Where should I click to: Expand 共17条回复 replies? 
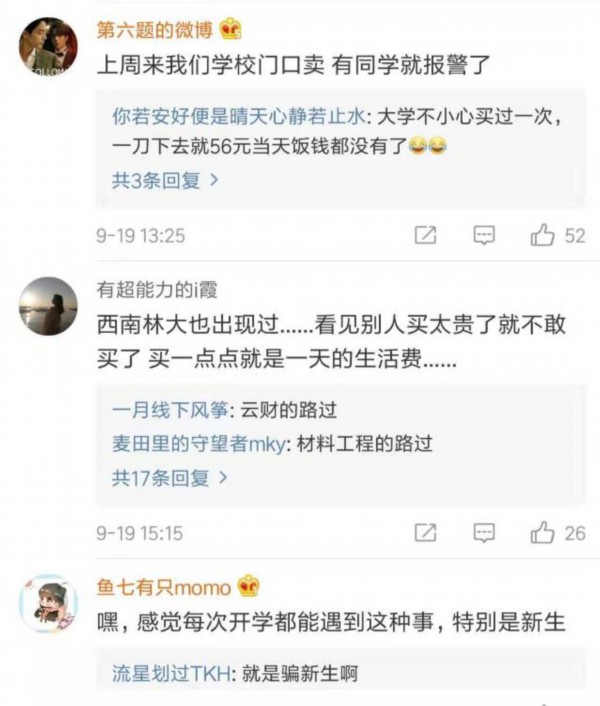tap(168, 478)
